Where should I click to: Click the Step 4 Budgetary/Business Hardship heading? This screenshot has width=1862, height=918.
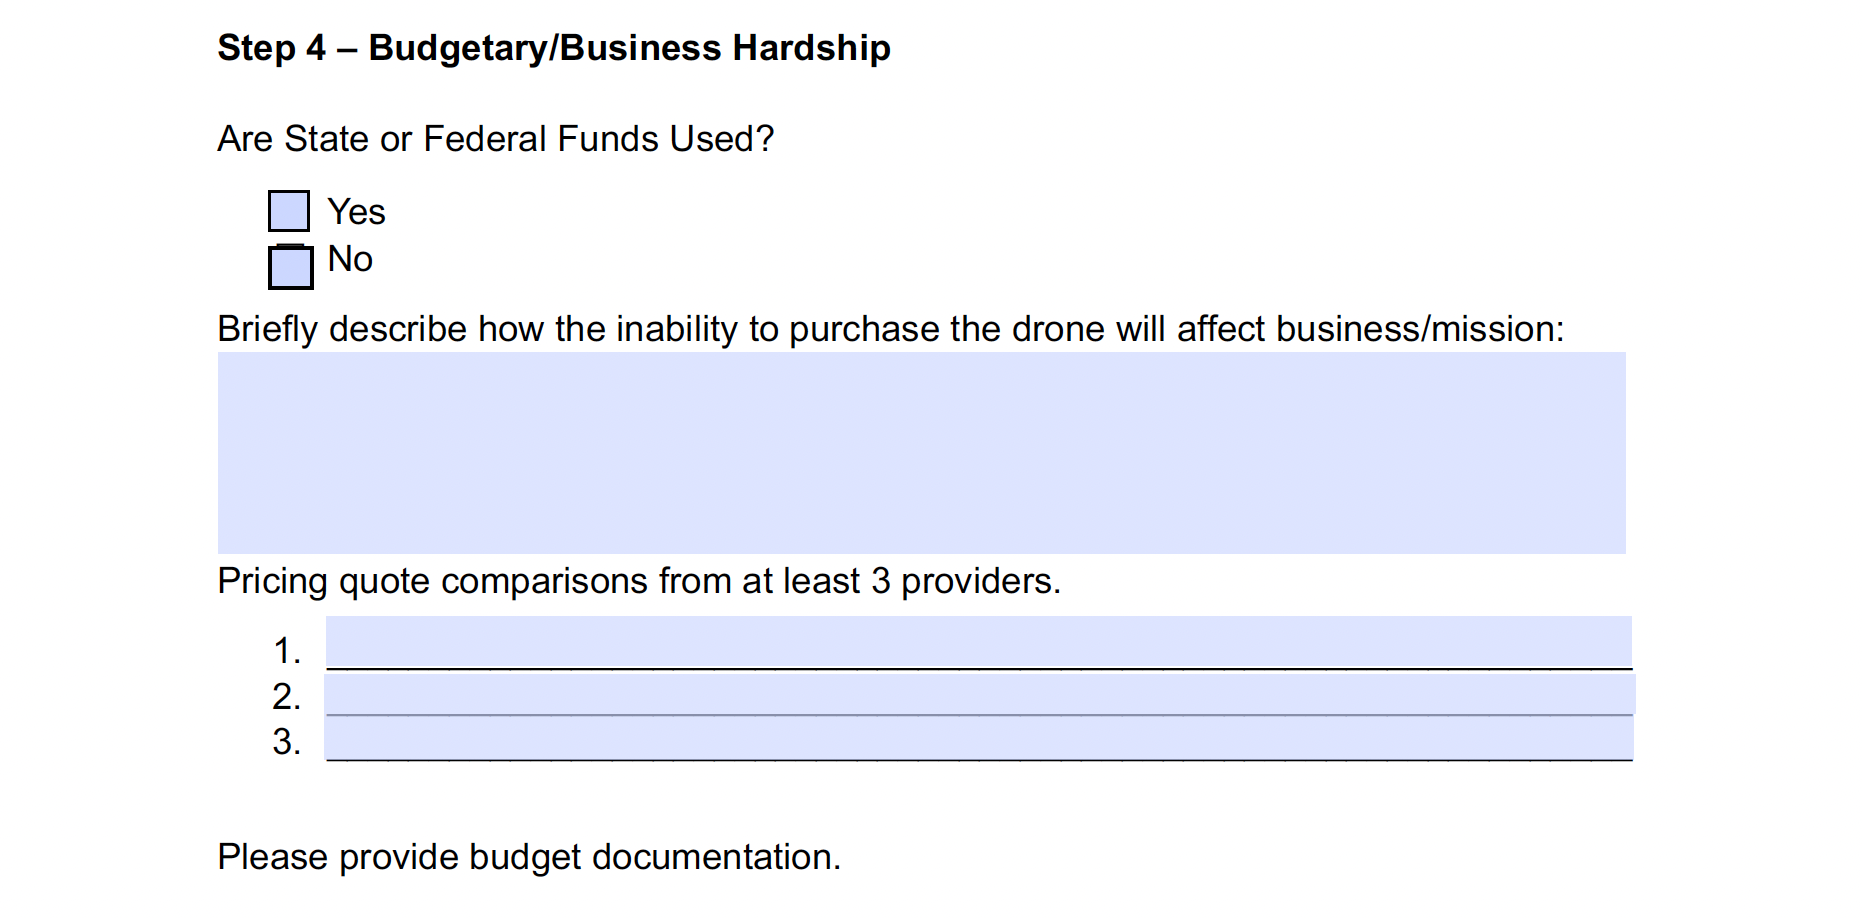pos(554,48)
